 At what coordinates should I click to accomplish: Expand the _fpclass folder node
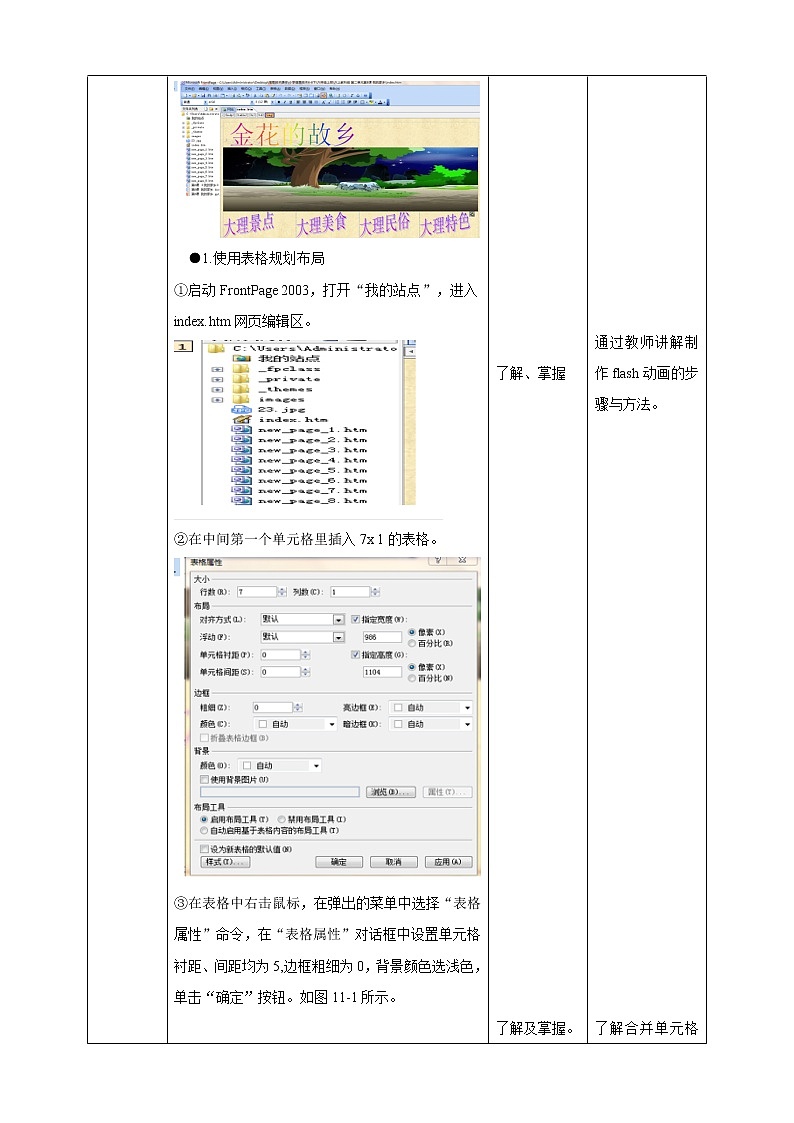click(217, 370)
